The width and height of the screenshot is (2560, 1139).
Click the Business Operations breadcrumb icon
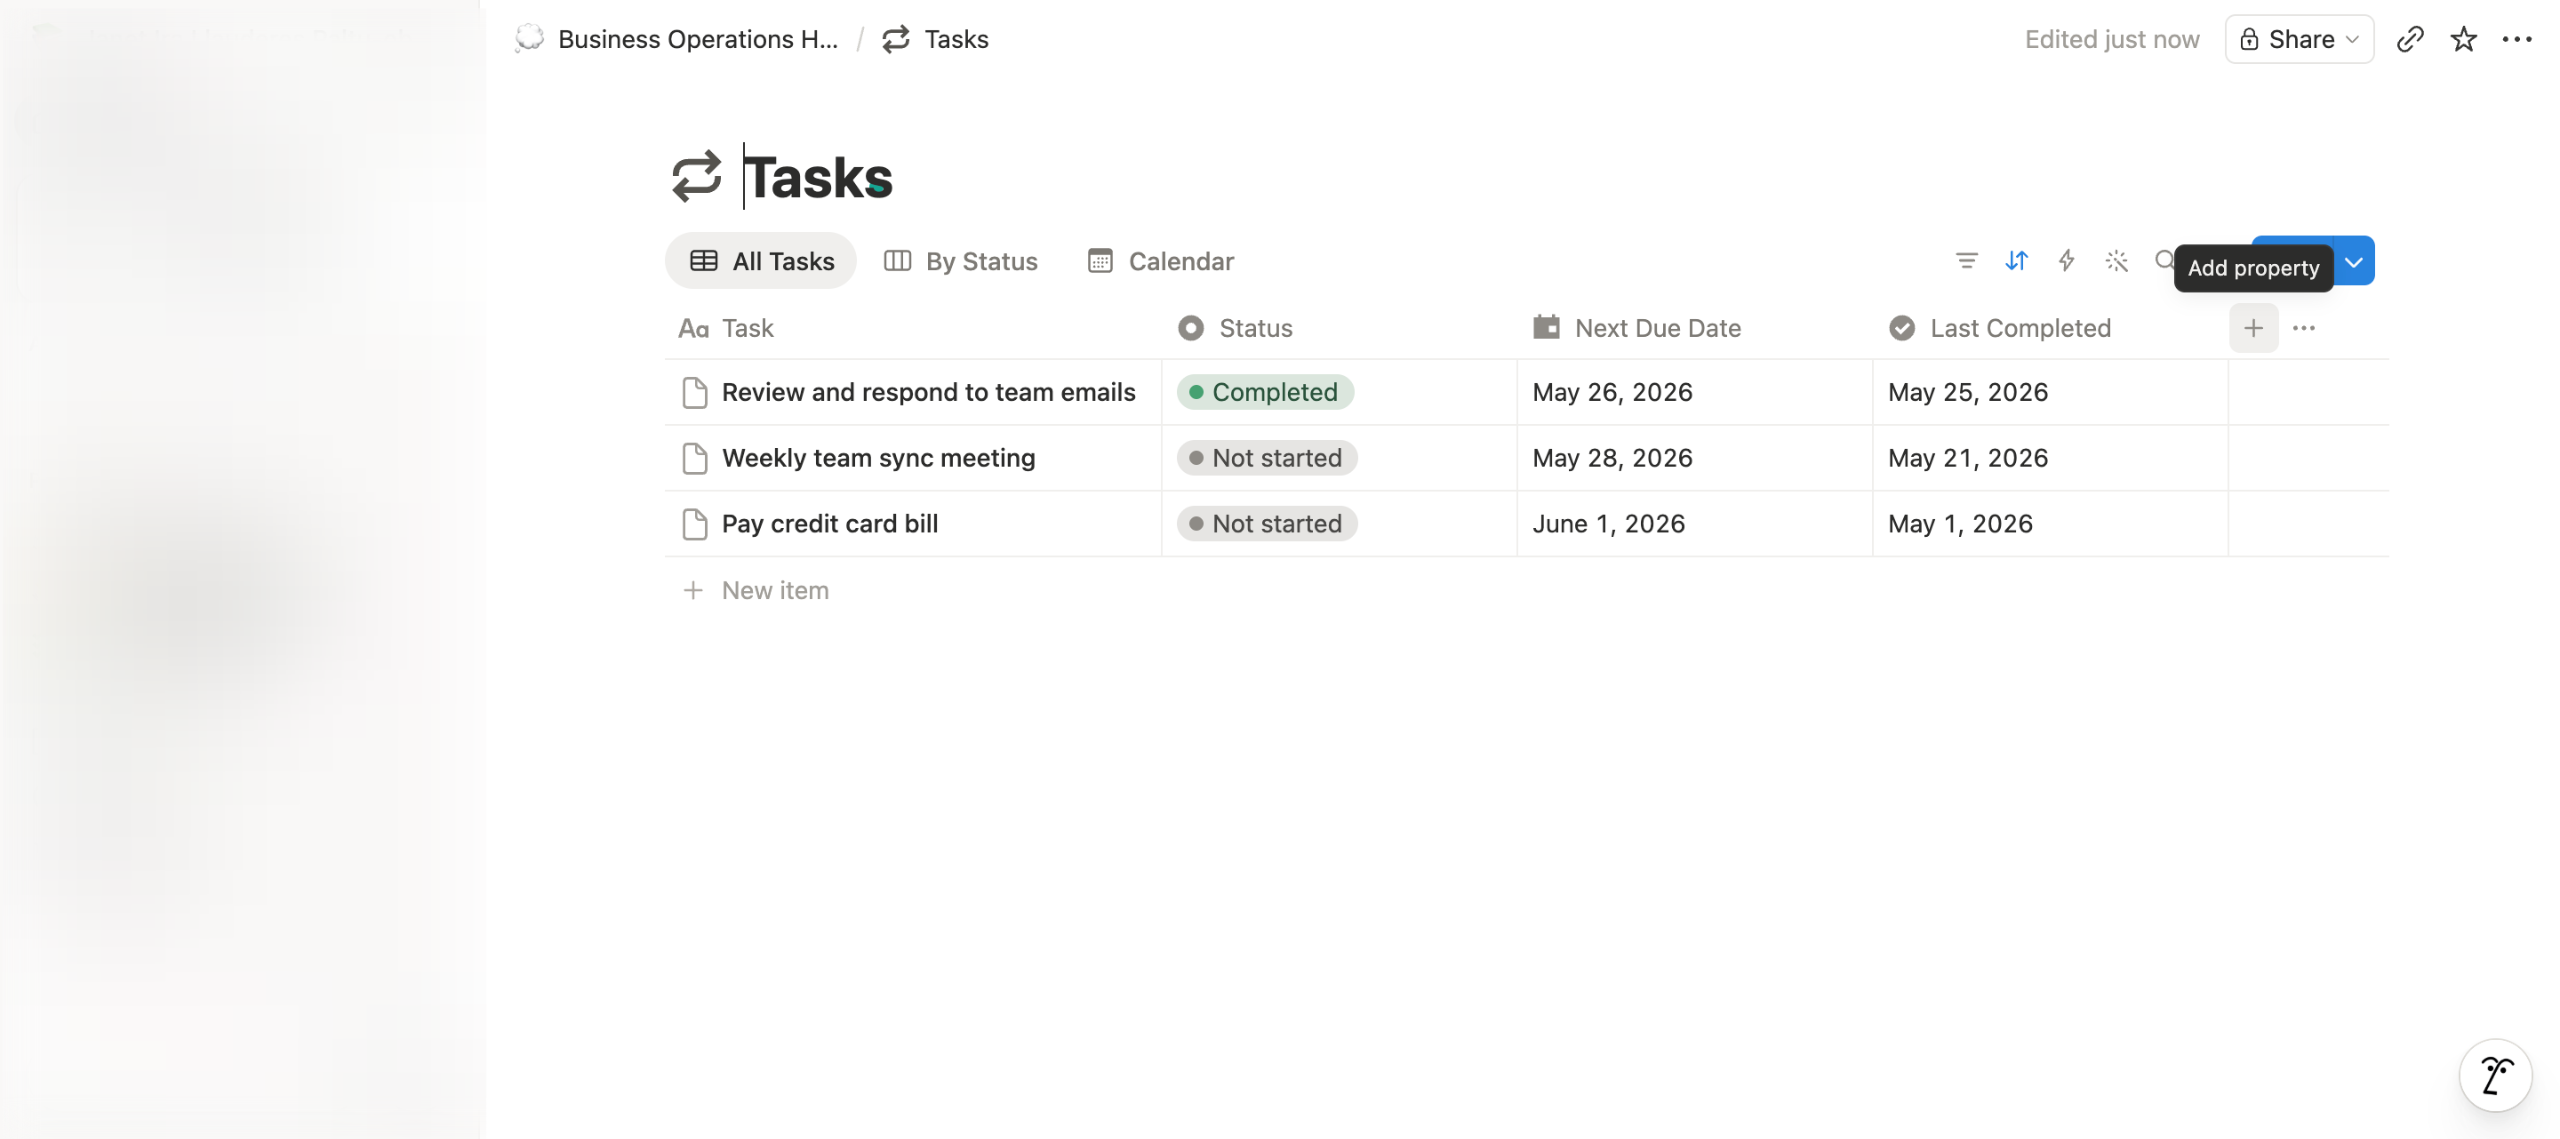click(x=530, y=39)
